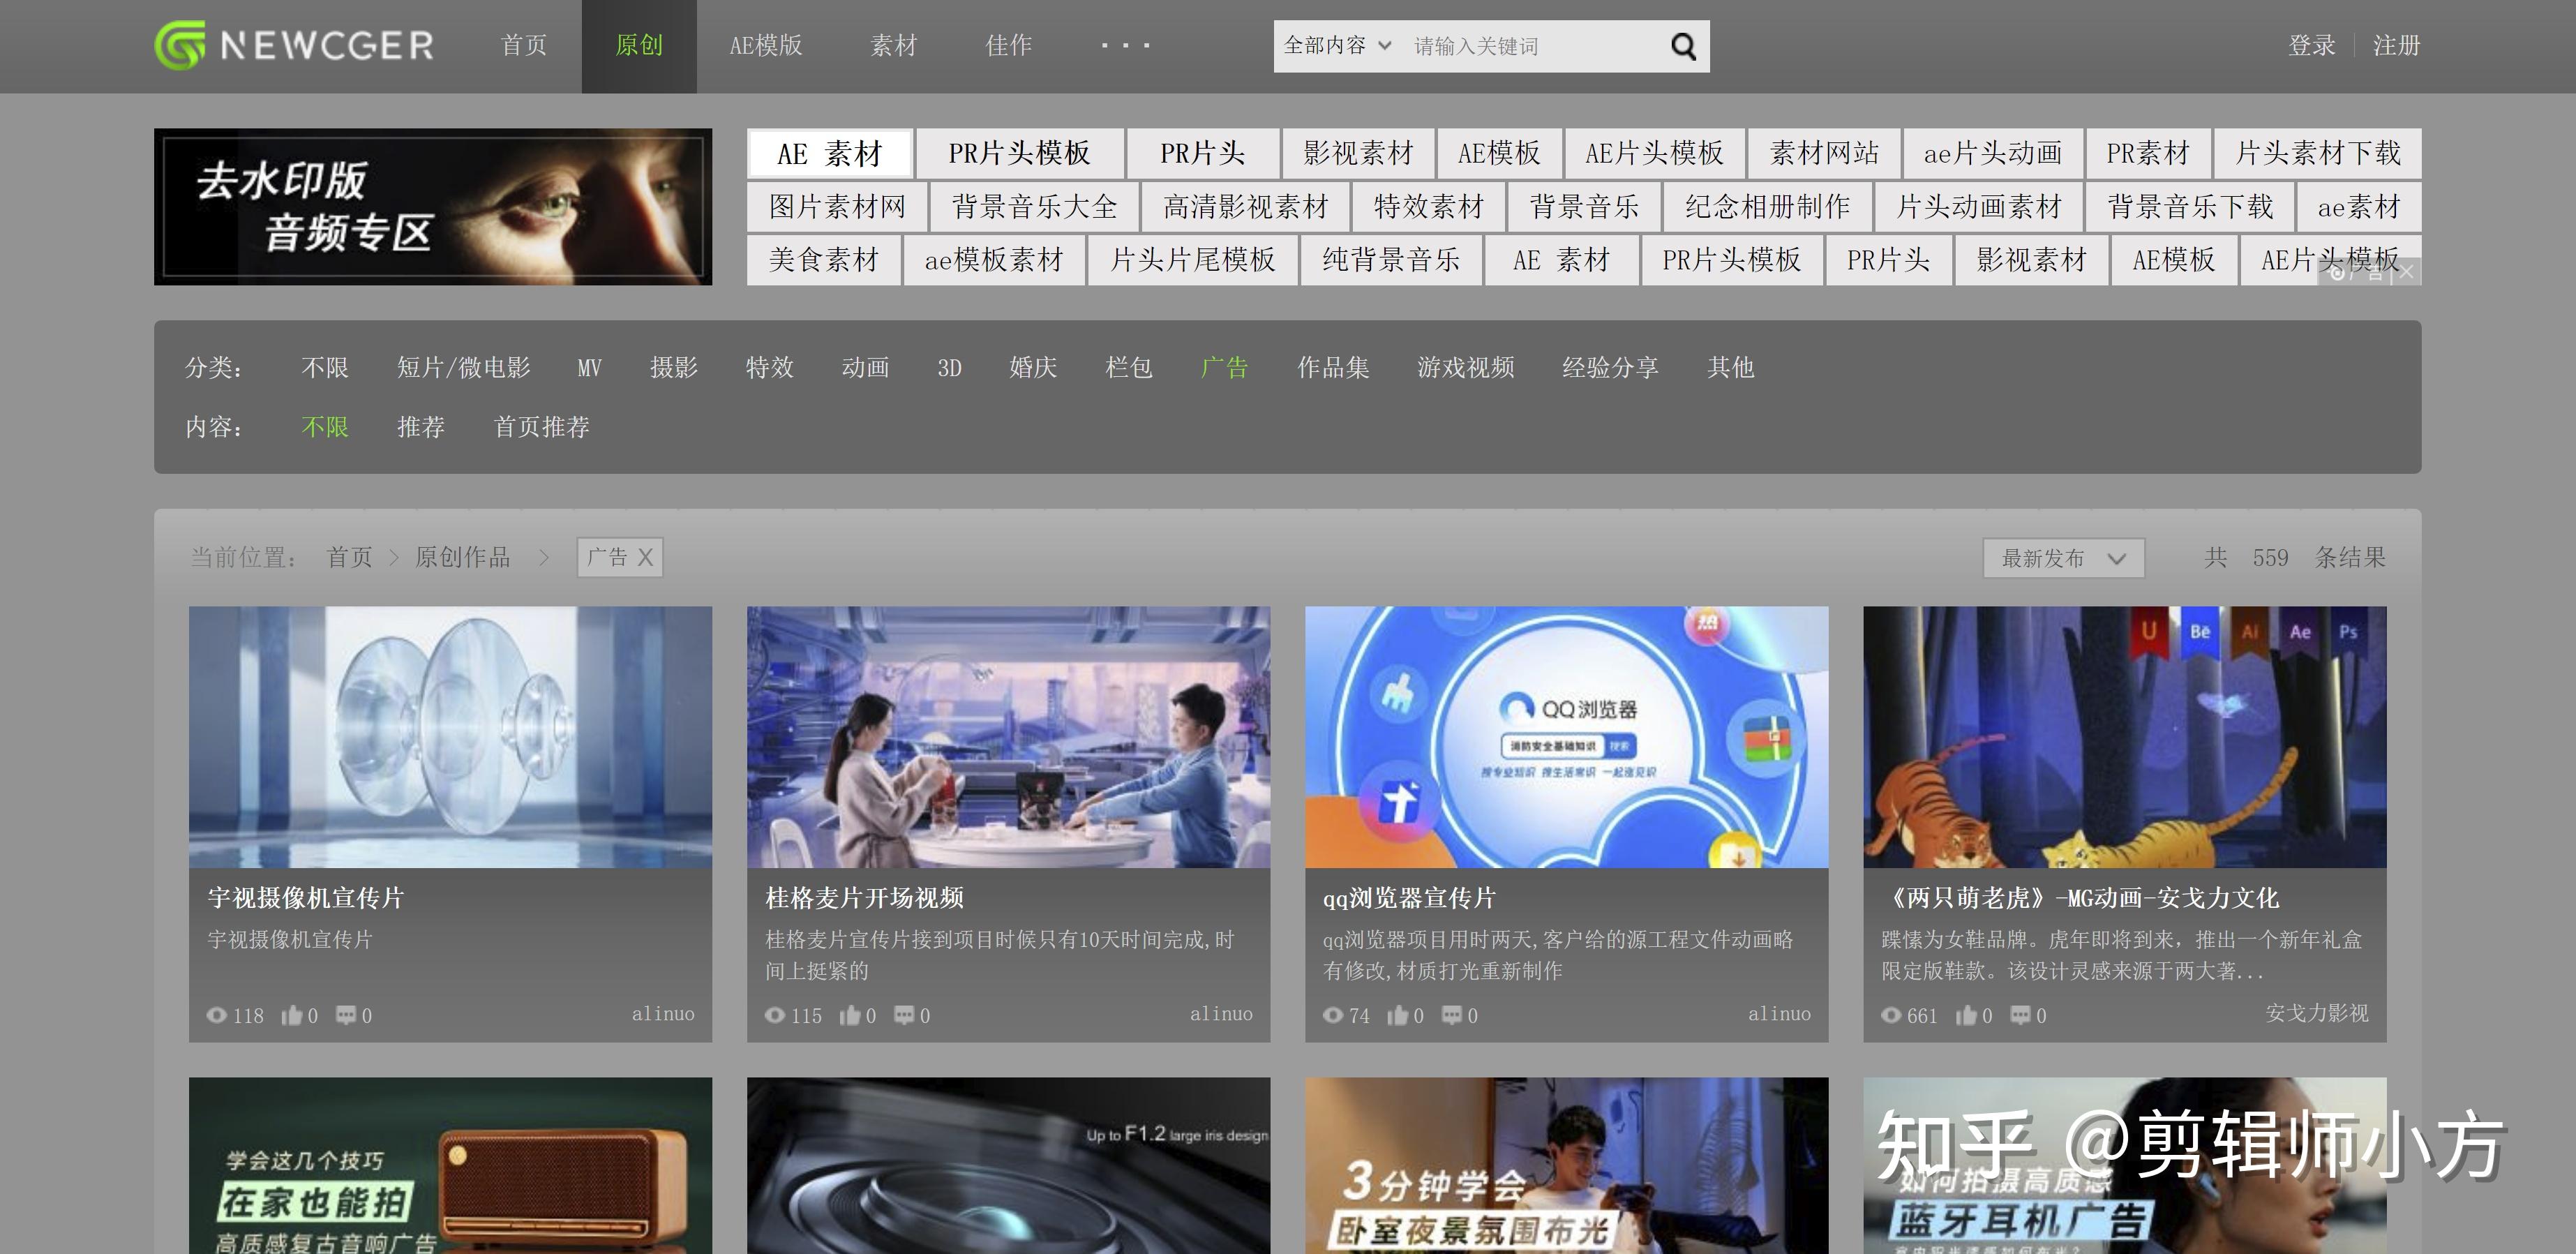Click the 纪念相册制作 tag link

click(1768, 207)
